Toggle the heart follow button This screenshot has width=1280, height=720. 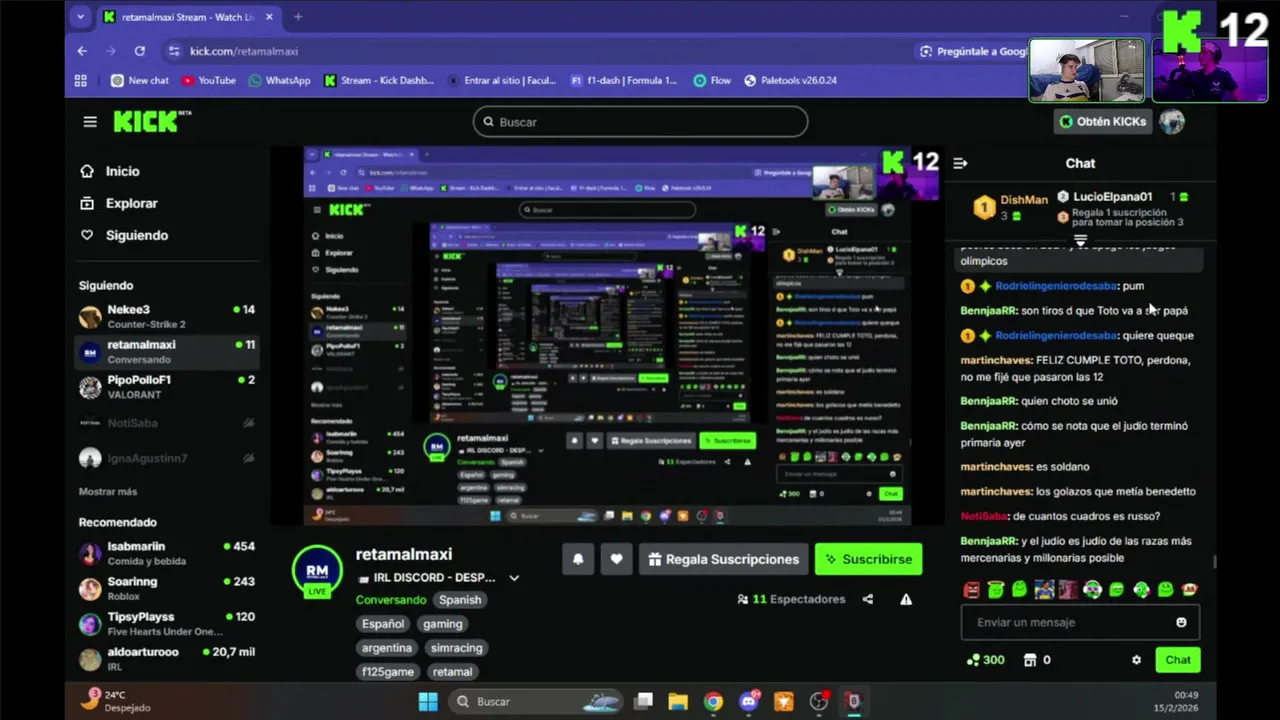(616, 559)
